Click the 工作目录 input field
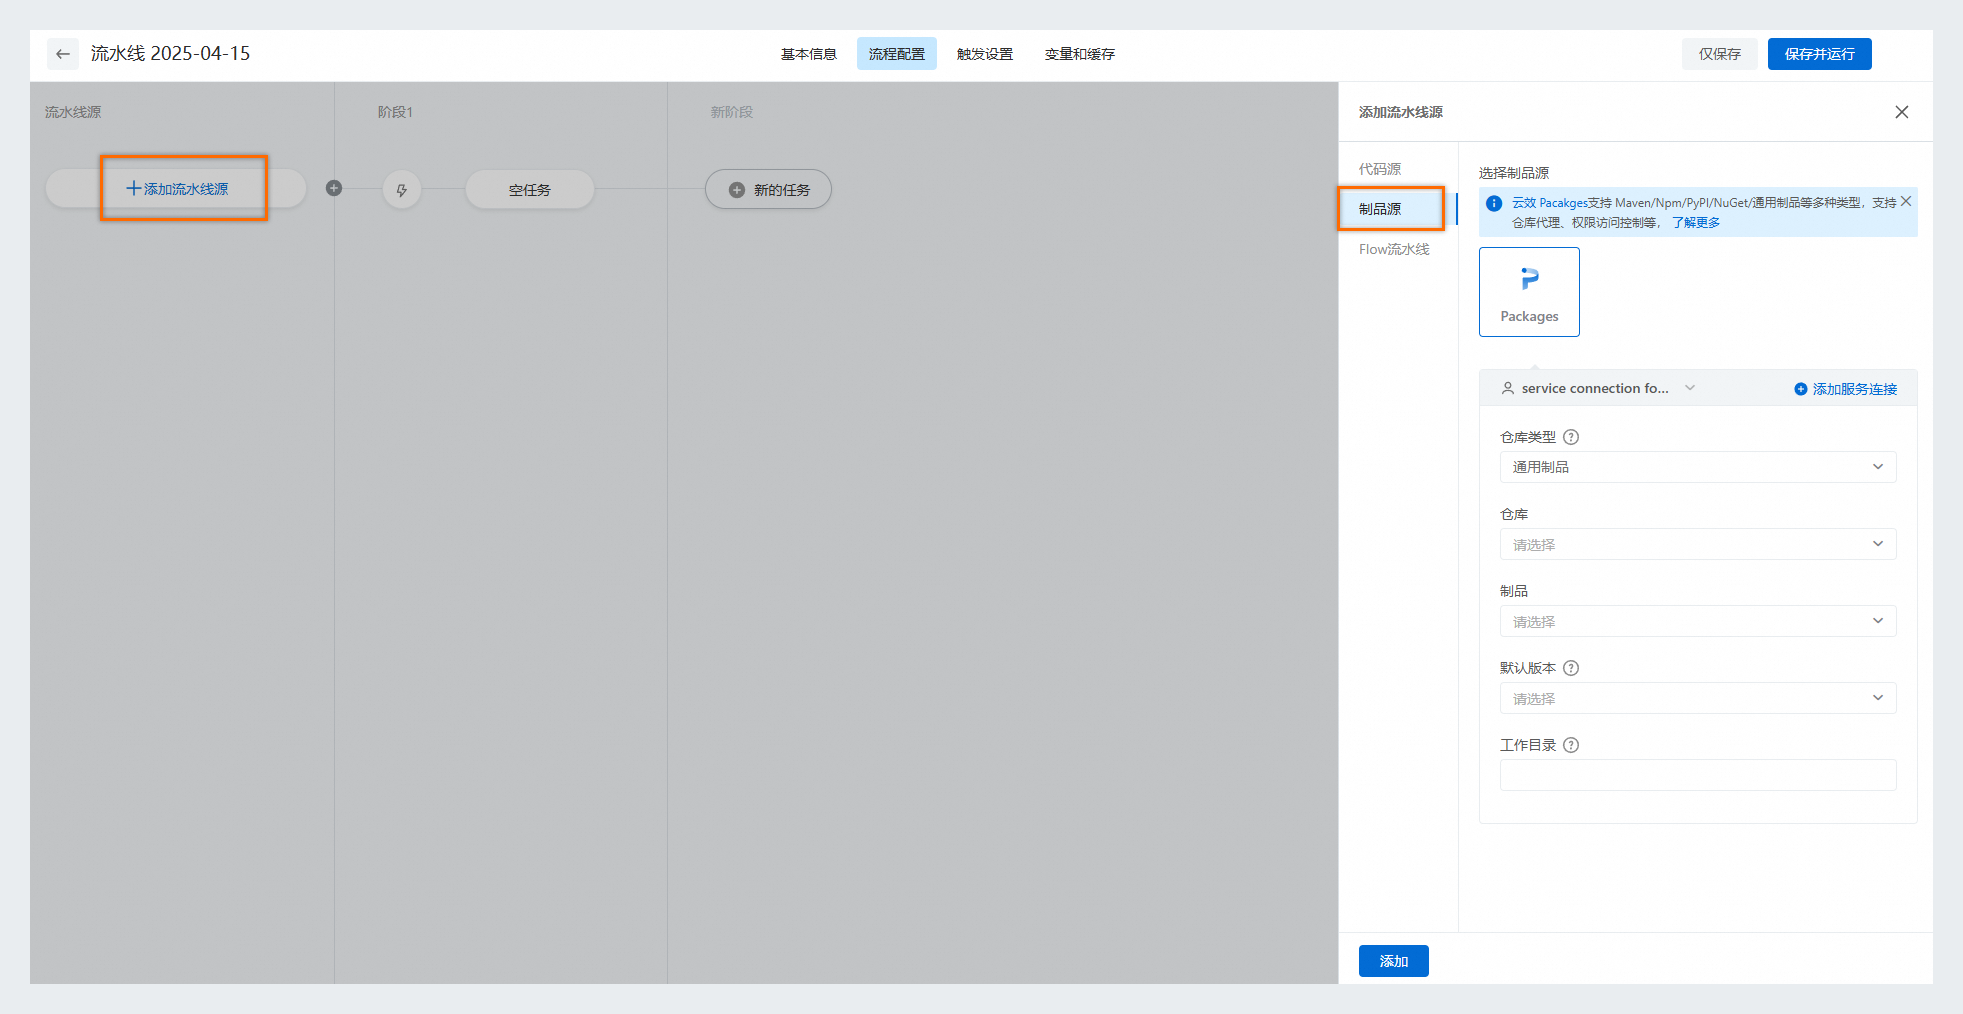1963x1014 pixels. 1698,775
